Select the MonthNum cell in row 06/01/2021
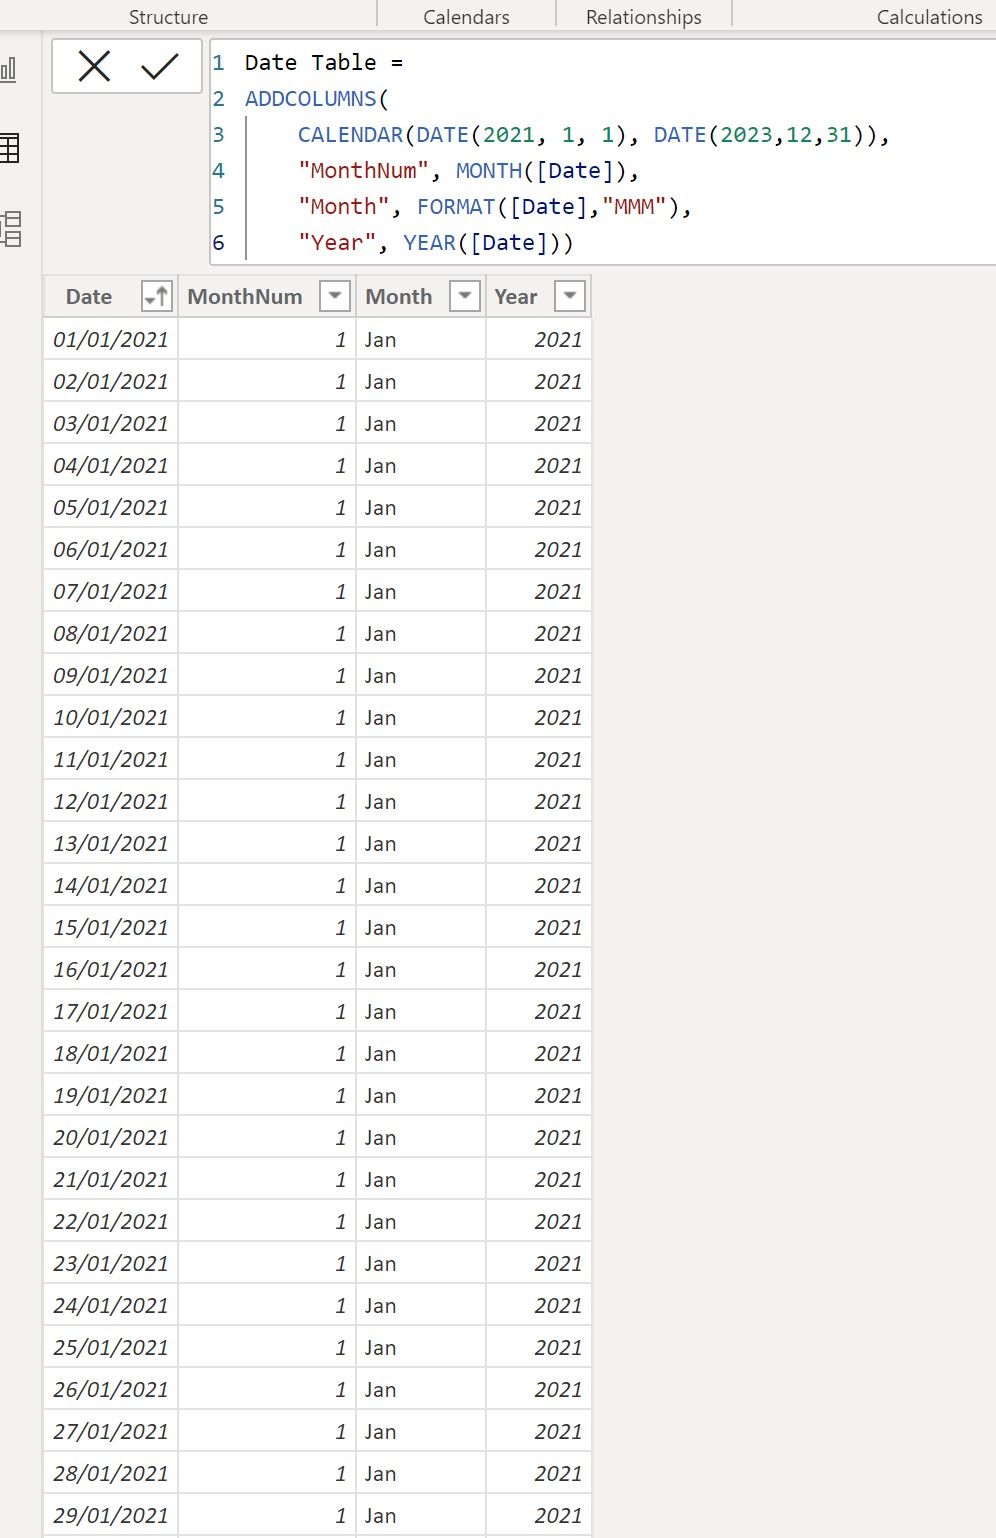This screenshot has height=1538, width=996. 267,549
